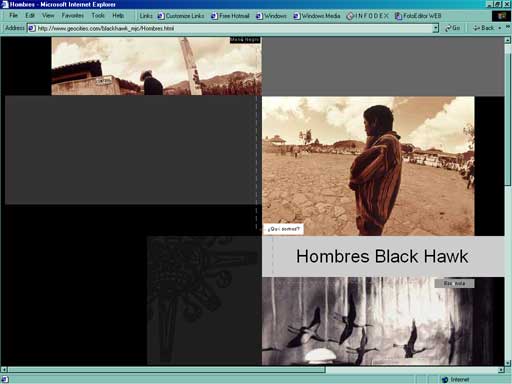The width and height of the screenshot is (512, 384).
Task: Click the Mana Negra label on top photo
Action: (245, 40)
